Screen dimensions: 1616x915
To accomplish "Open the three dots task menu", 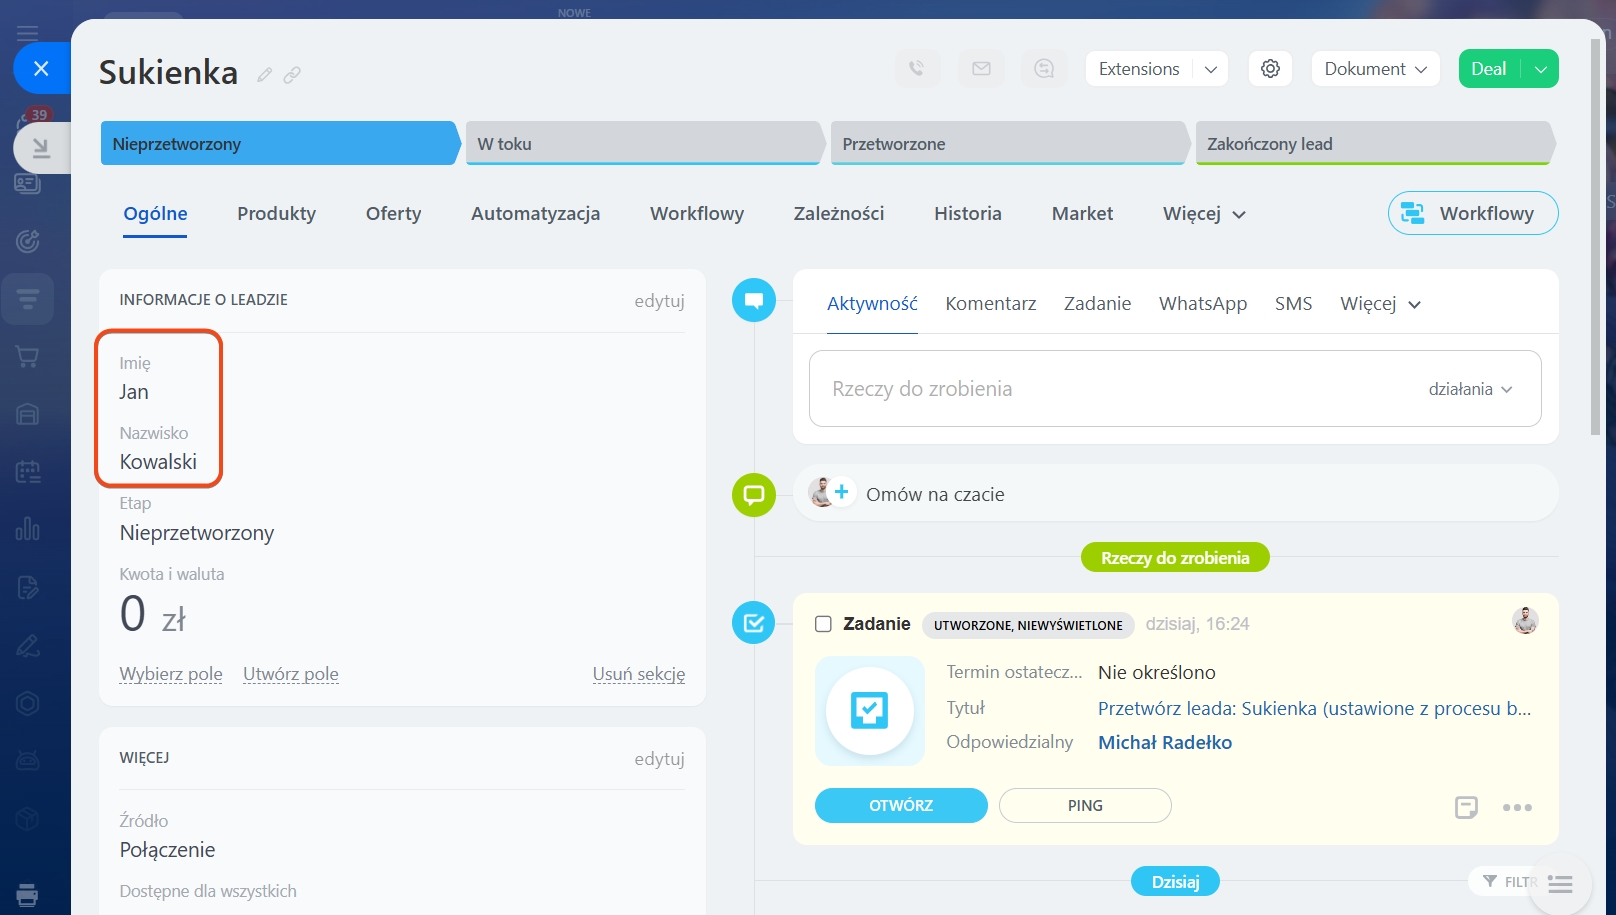I will [1517, 807].
